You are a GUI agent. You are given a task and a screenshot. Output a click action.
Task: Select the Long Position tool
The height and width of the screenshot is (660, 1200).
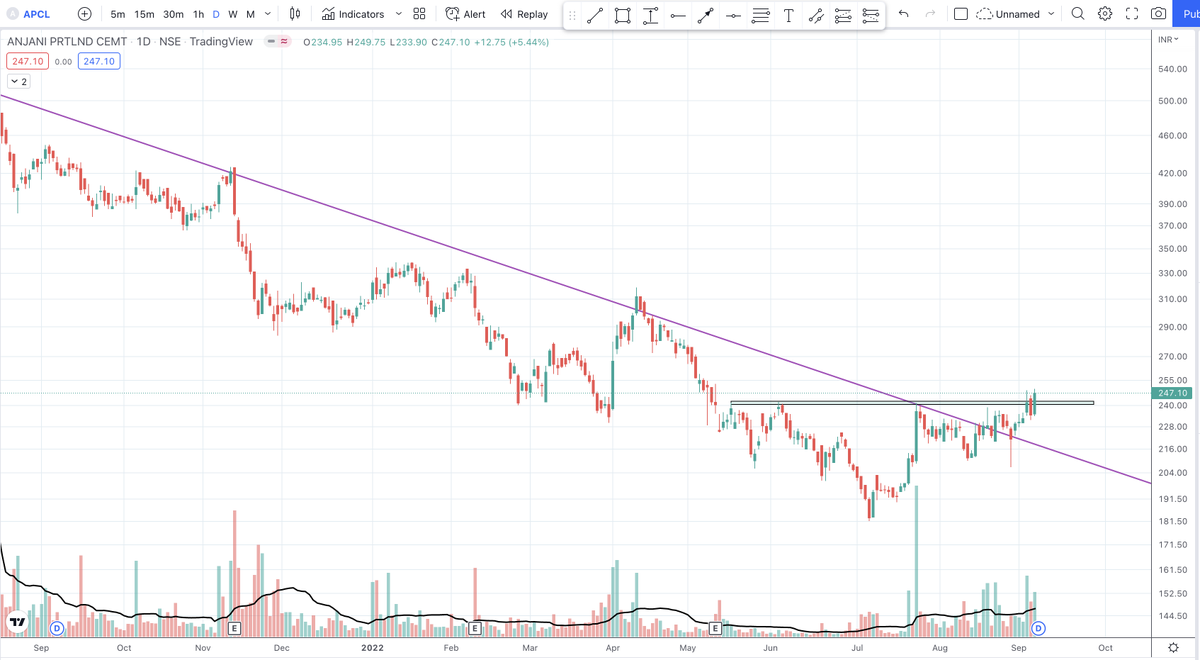(x=843, y=15)
